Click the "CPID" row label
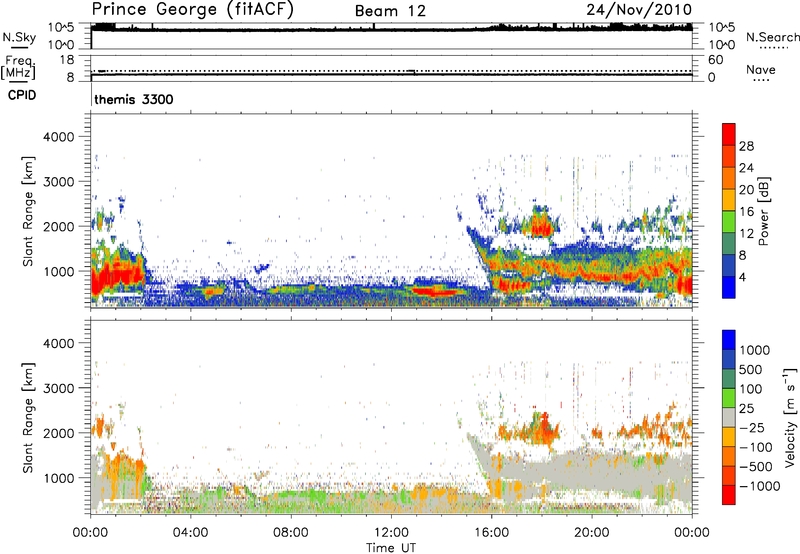The width and height of the screenshot is (800, 554). pos(22,95)
